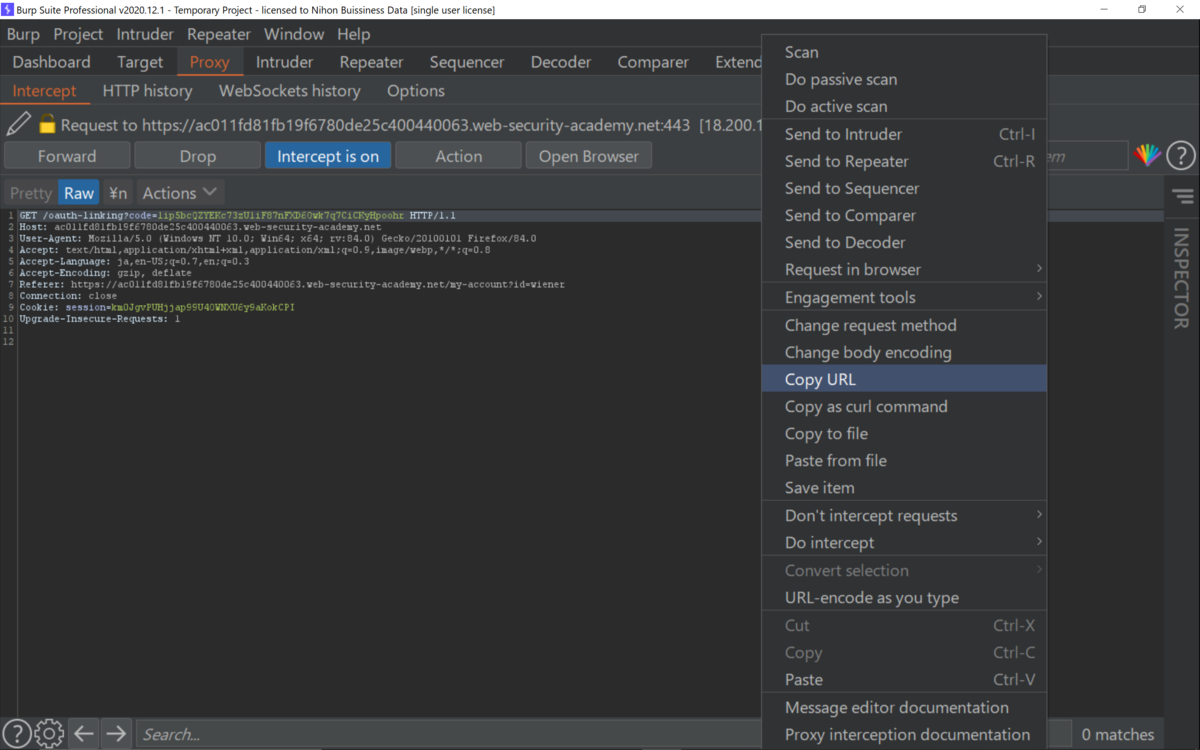Select Do passive scan in context menu
1200x750 pixels.
pos(904,79)
